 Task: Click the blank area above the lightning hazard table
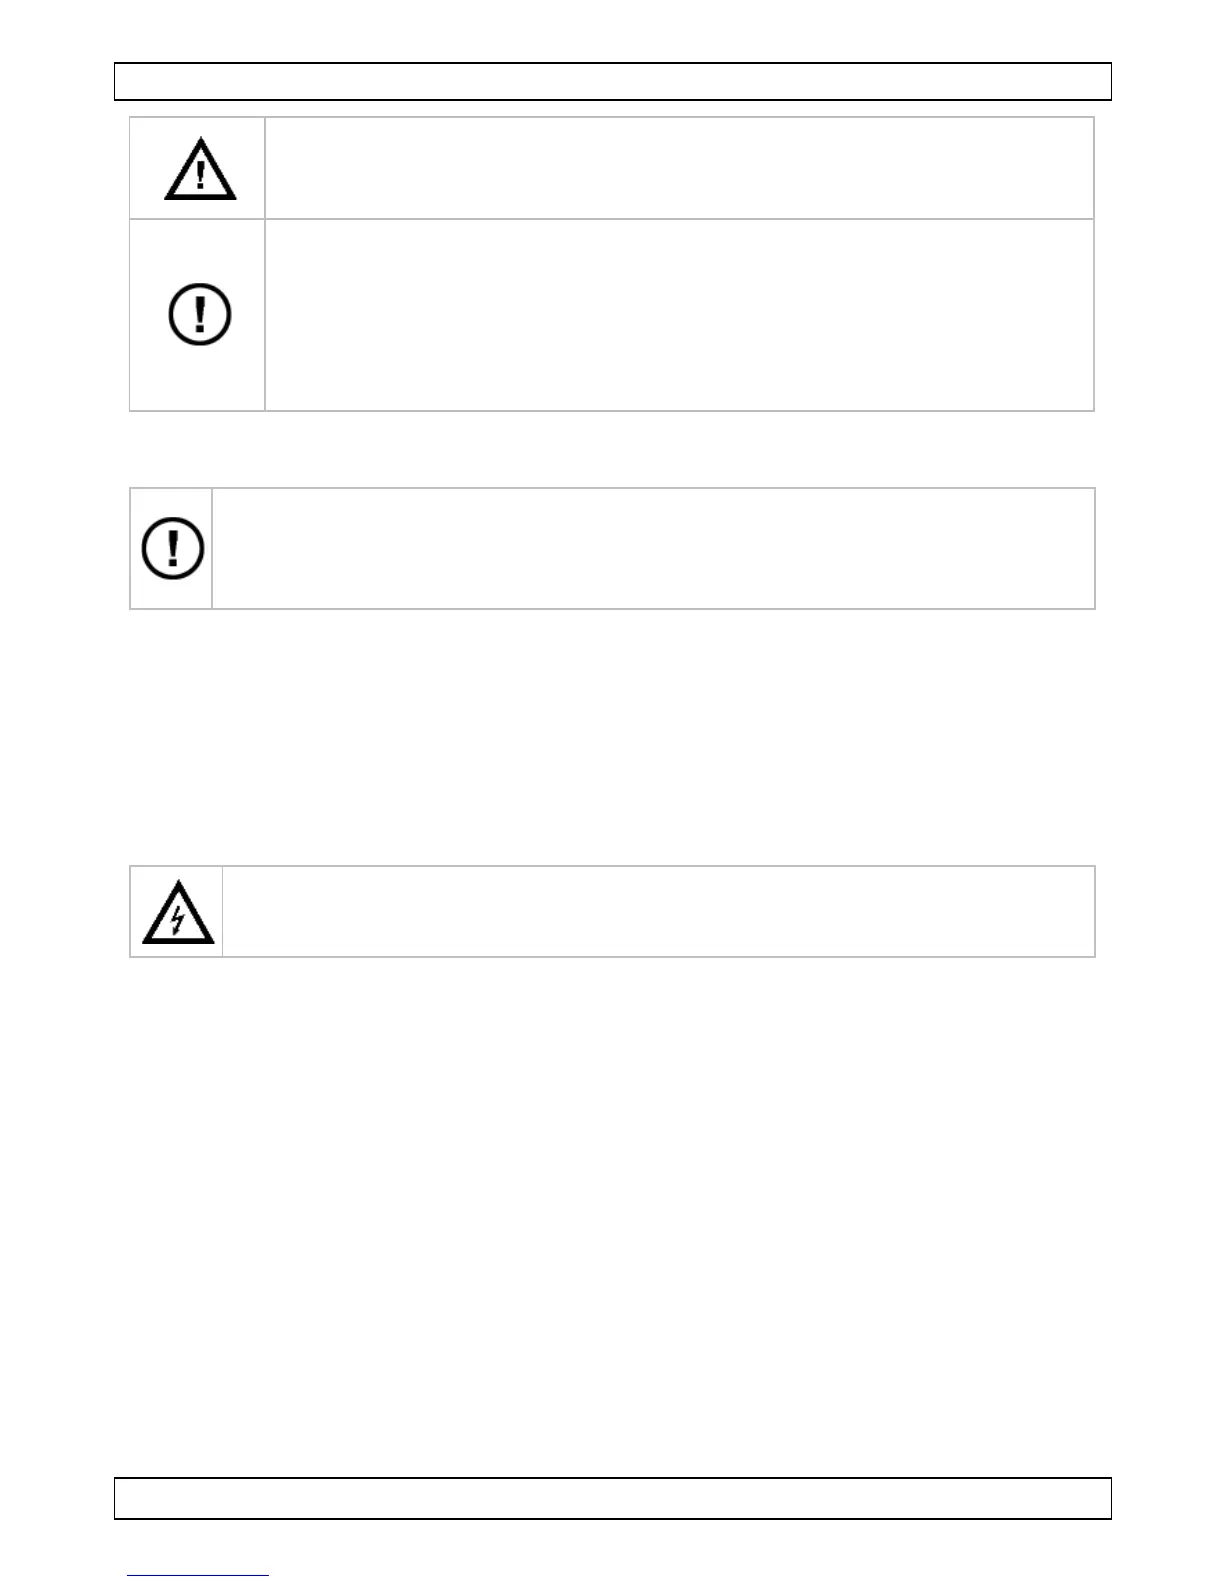pyautogui.click(x=612, y=740)
